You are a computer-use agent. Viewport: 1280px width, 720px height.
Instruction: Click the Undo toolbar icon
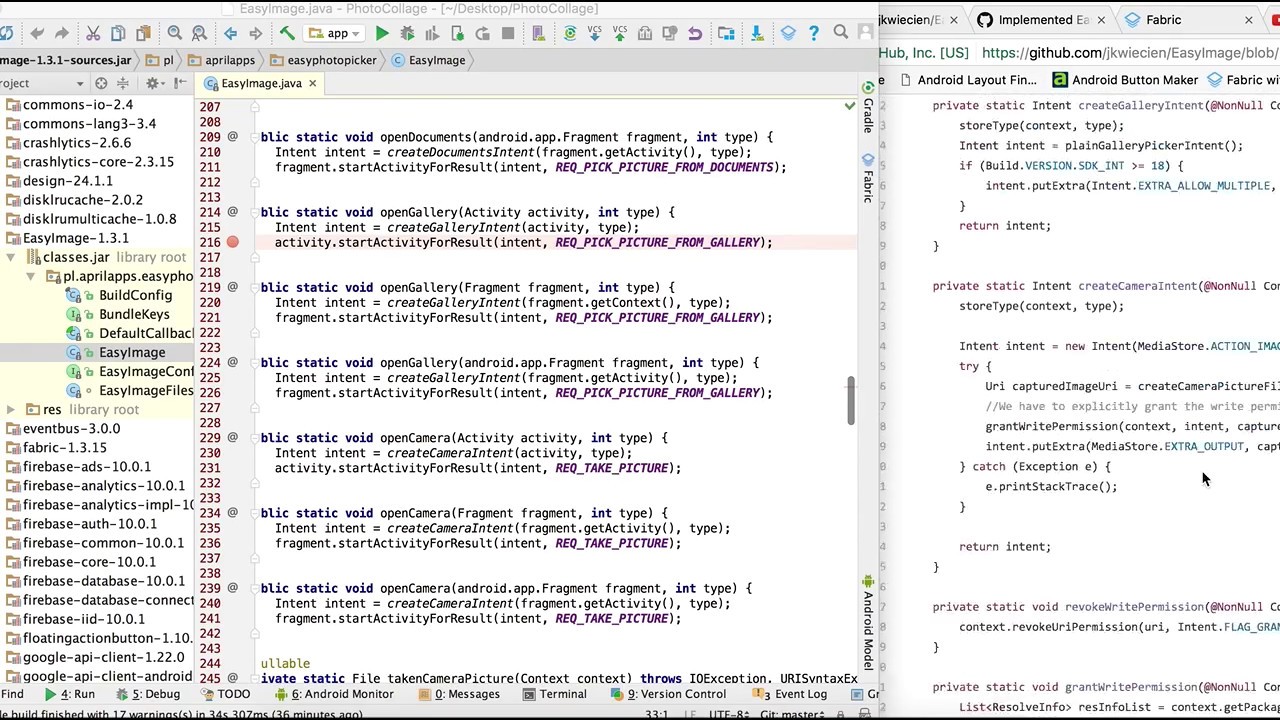(36, 33)
